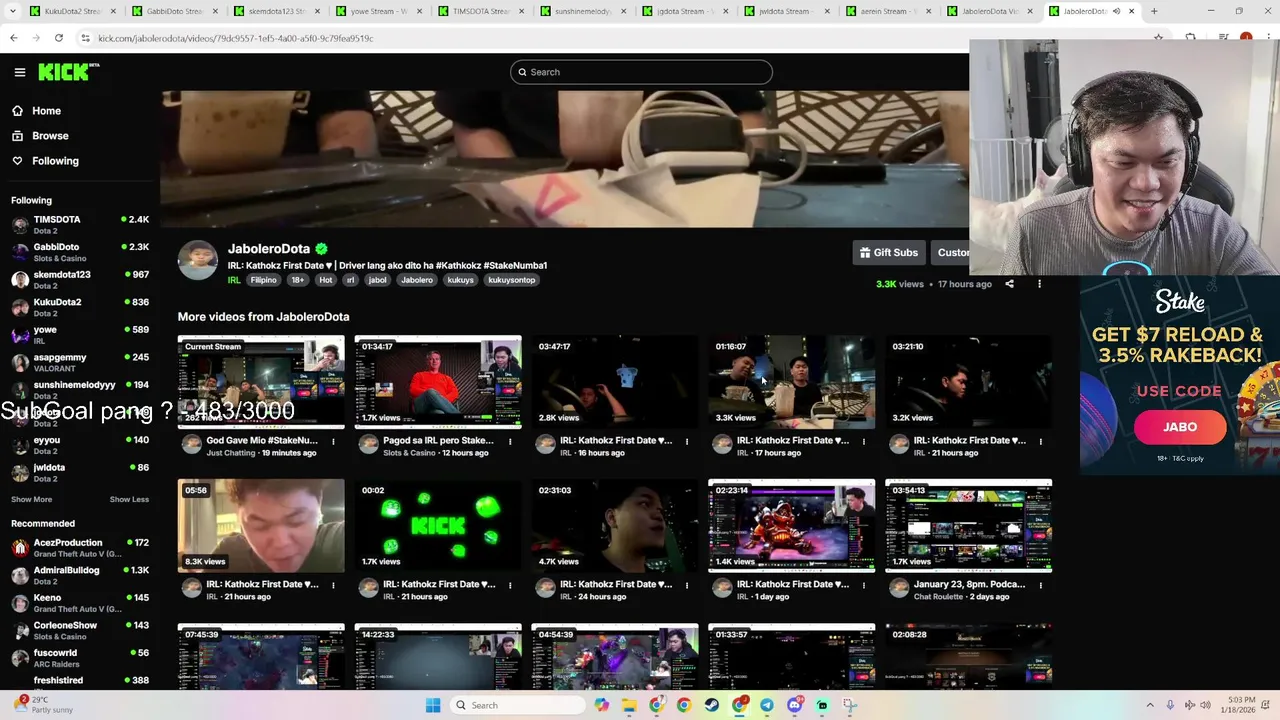This screenshot has width=1280, height=720.
Task: Open the Kick hamburger sidebar menu
Action: 20,72
